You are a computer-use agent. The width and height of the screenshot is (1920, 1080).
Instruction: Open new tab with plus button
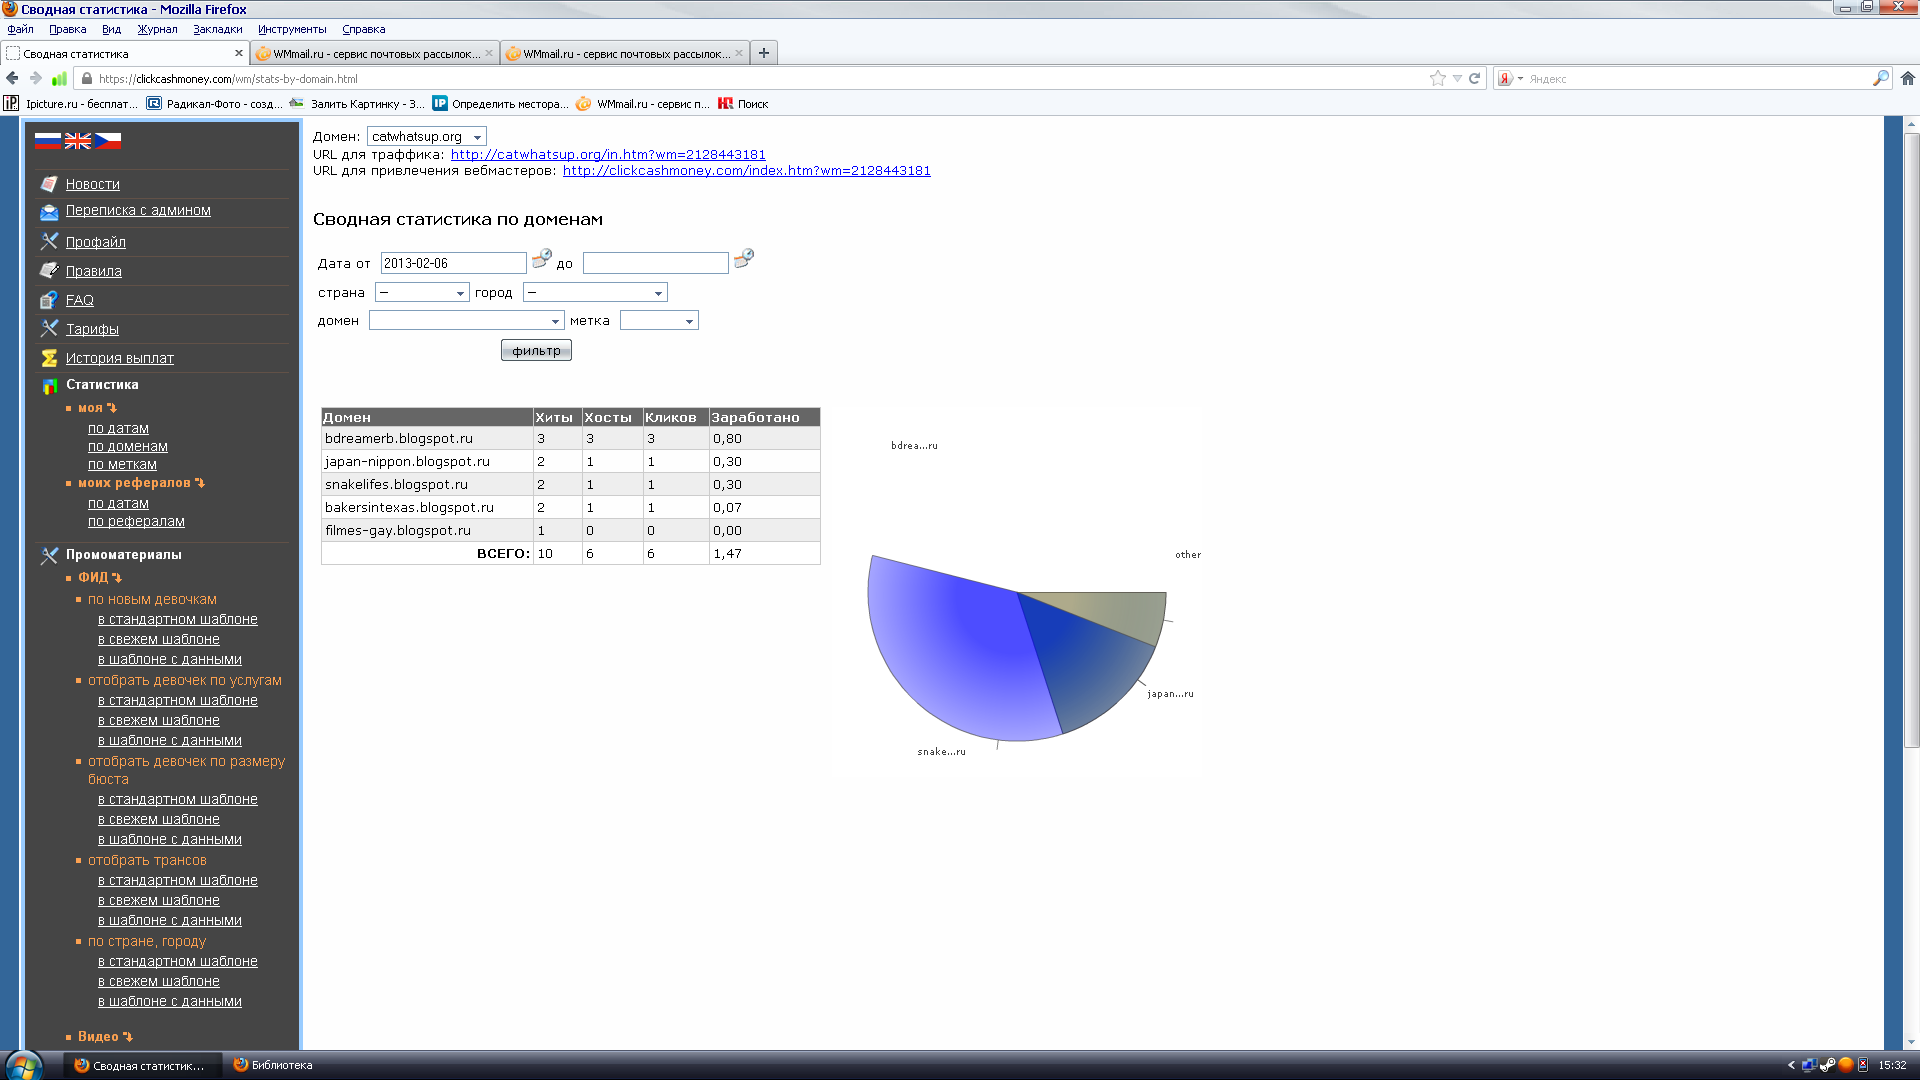pos(764,53)
